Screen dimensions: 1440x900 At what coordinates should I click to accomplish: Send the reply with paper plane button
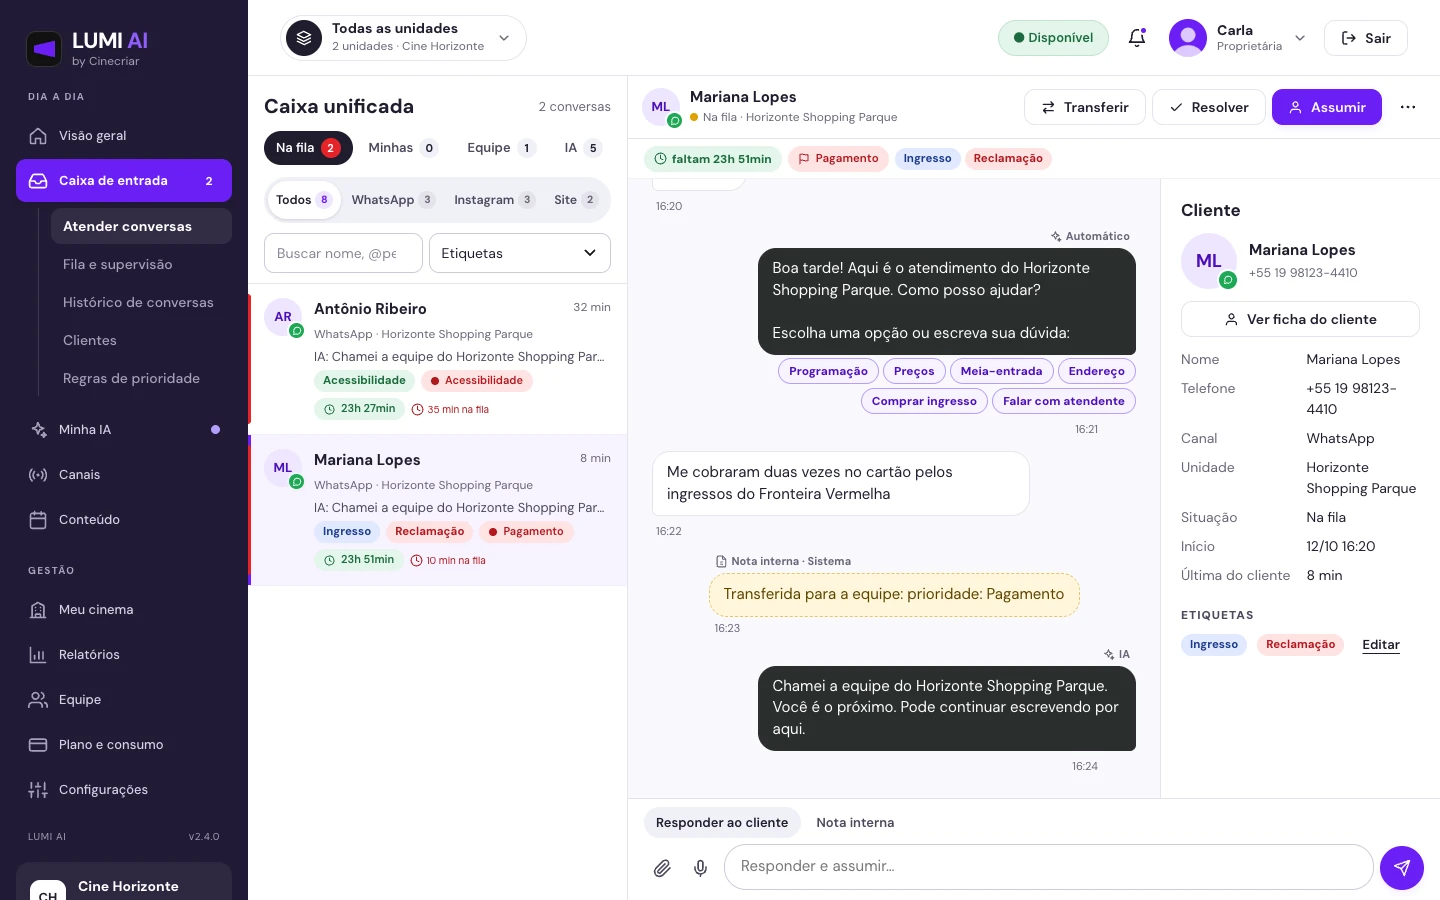click(1401, 868)
